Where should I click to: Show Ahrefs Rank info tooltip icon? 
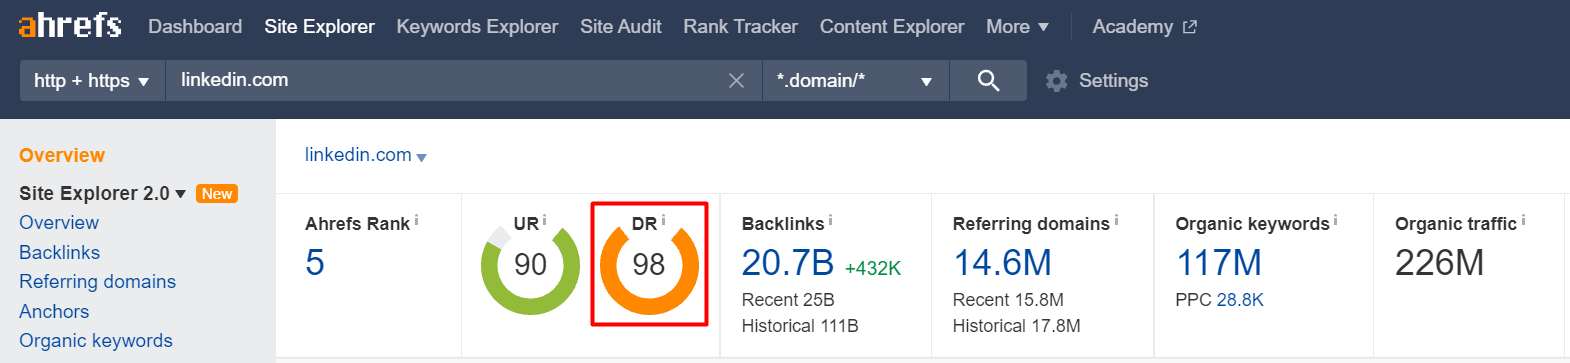coord(417,220)
